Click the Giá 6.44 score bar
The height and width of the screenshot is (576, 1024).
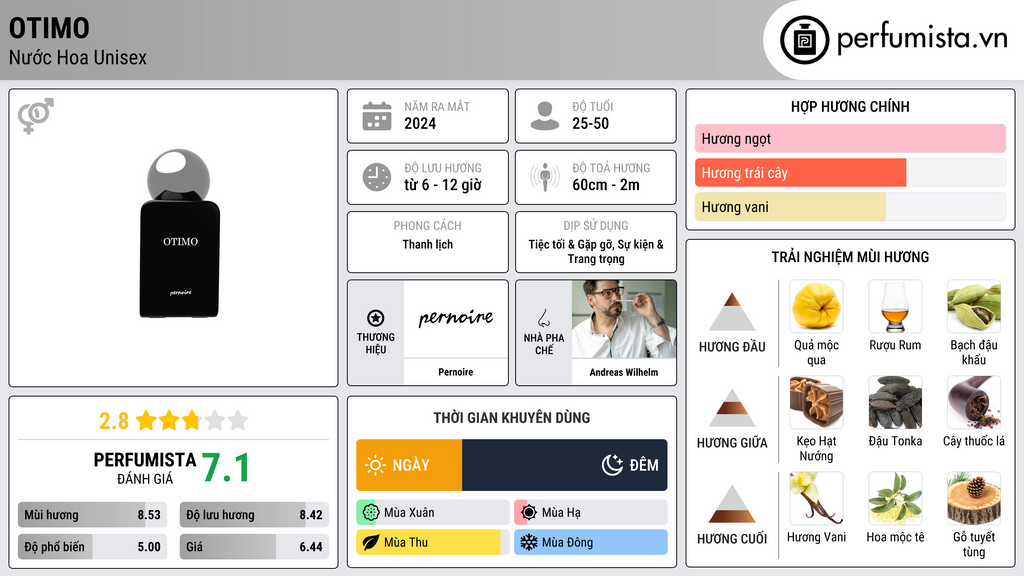[254, 547]
